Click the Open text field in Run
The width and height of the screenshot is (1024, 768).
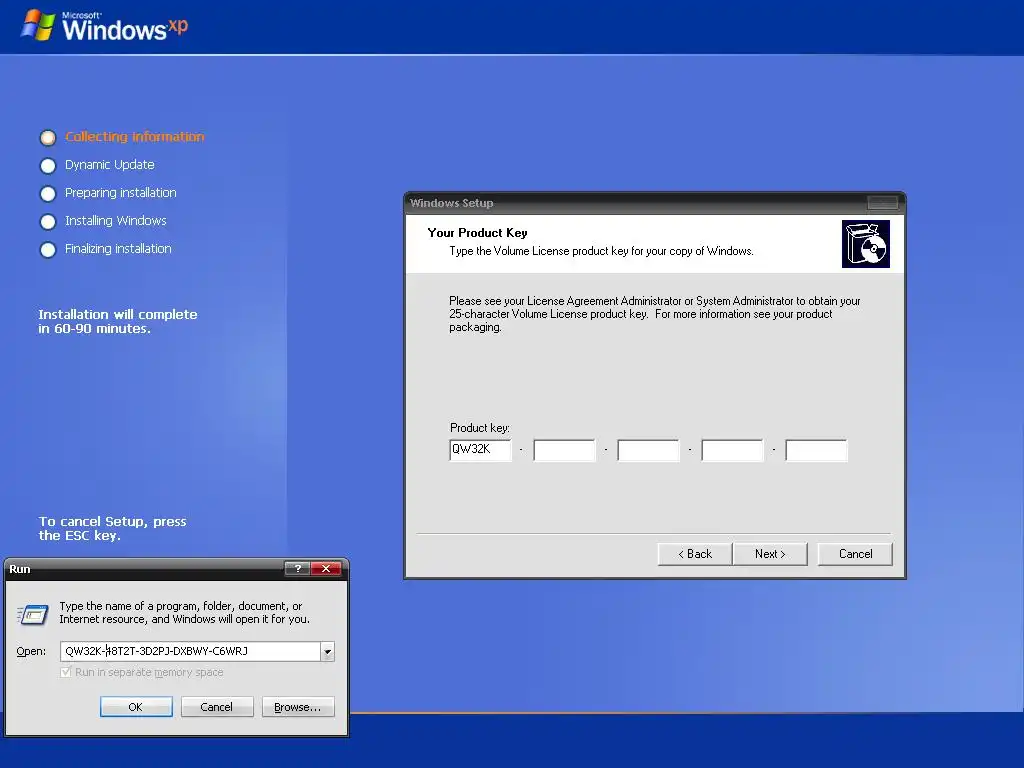(190, 651)
